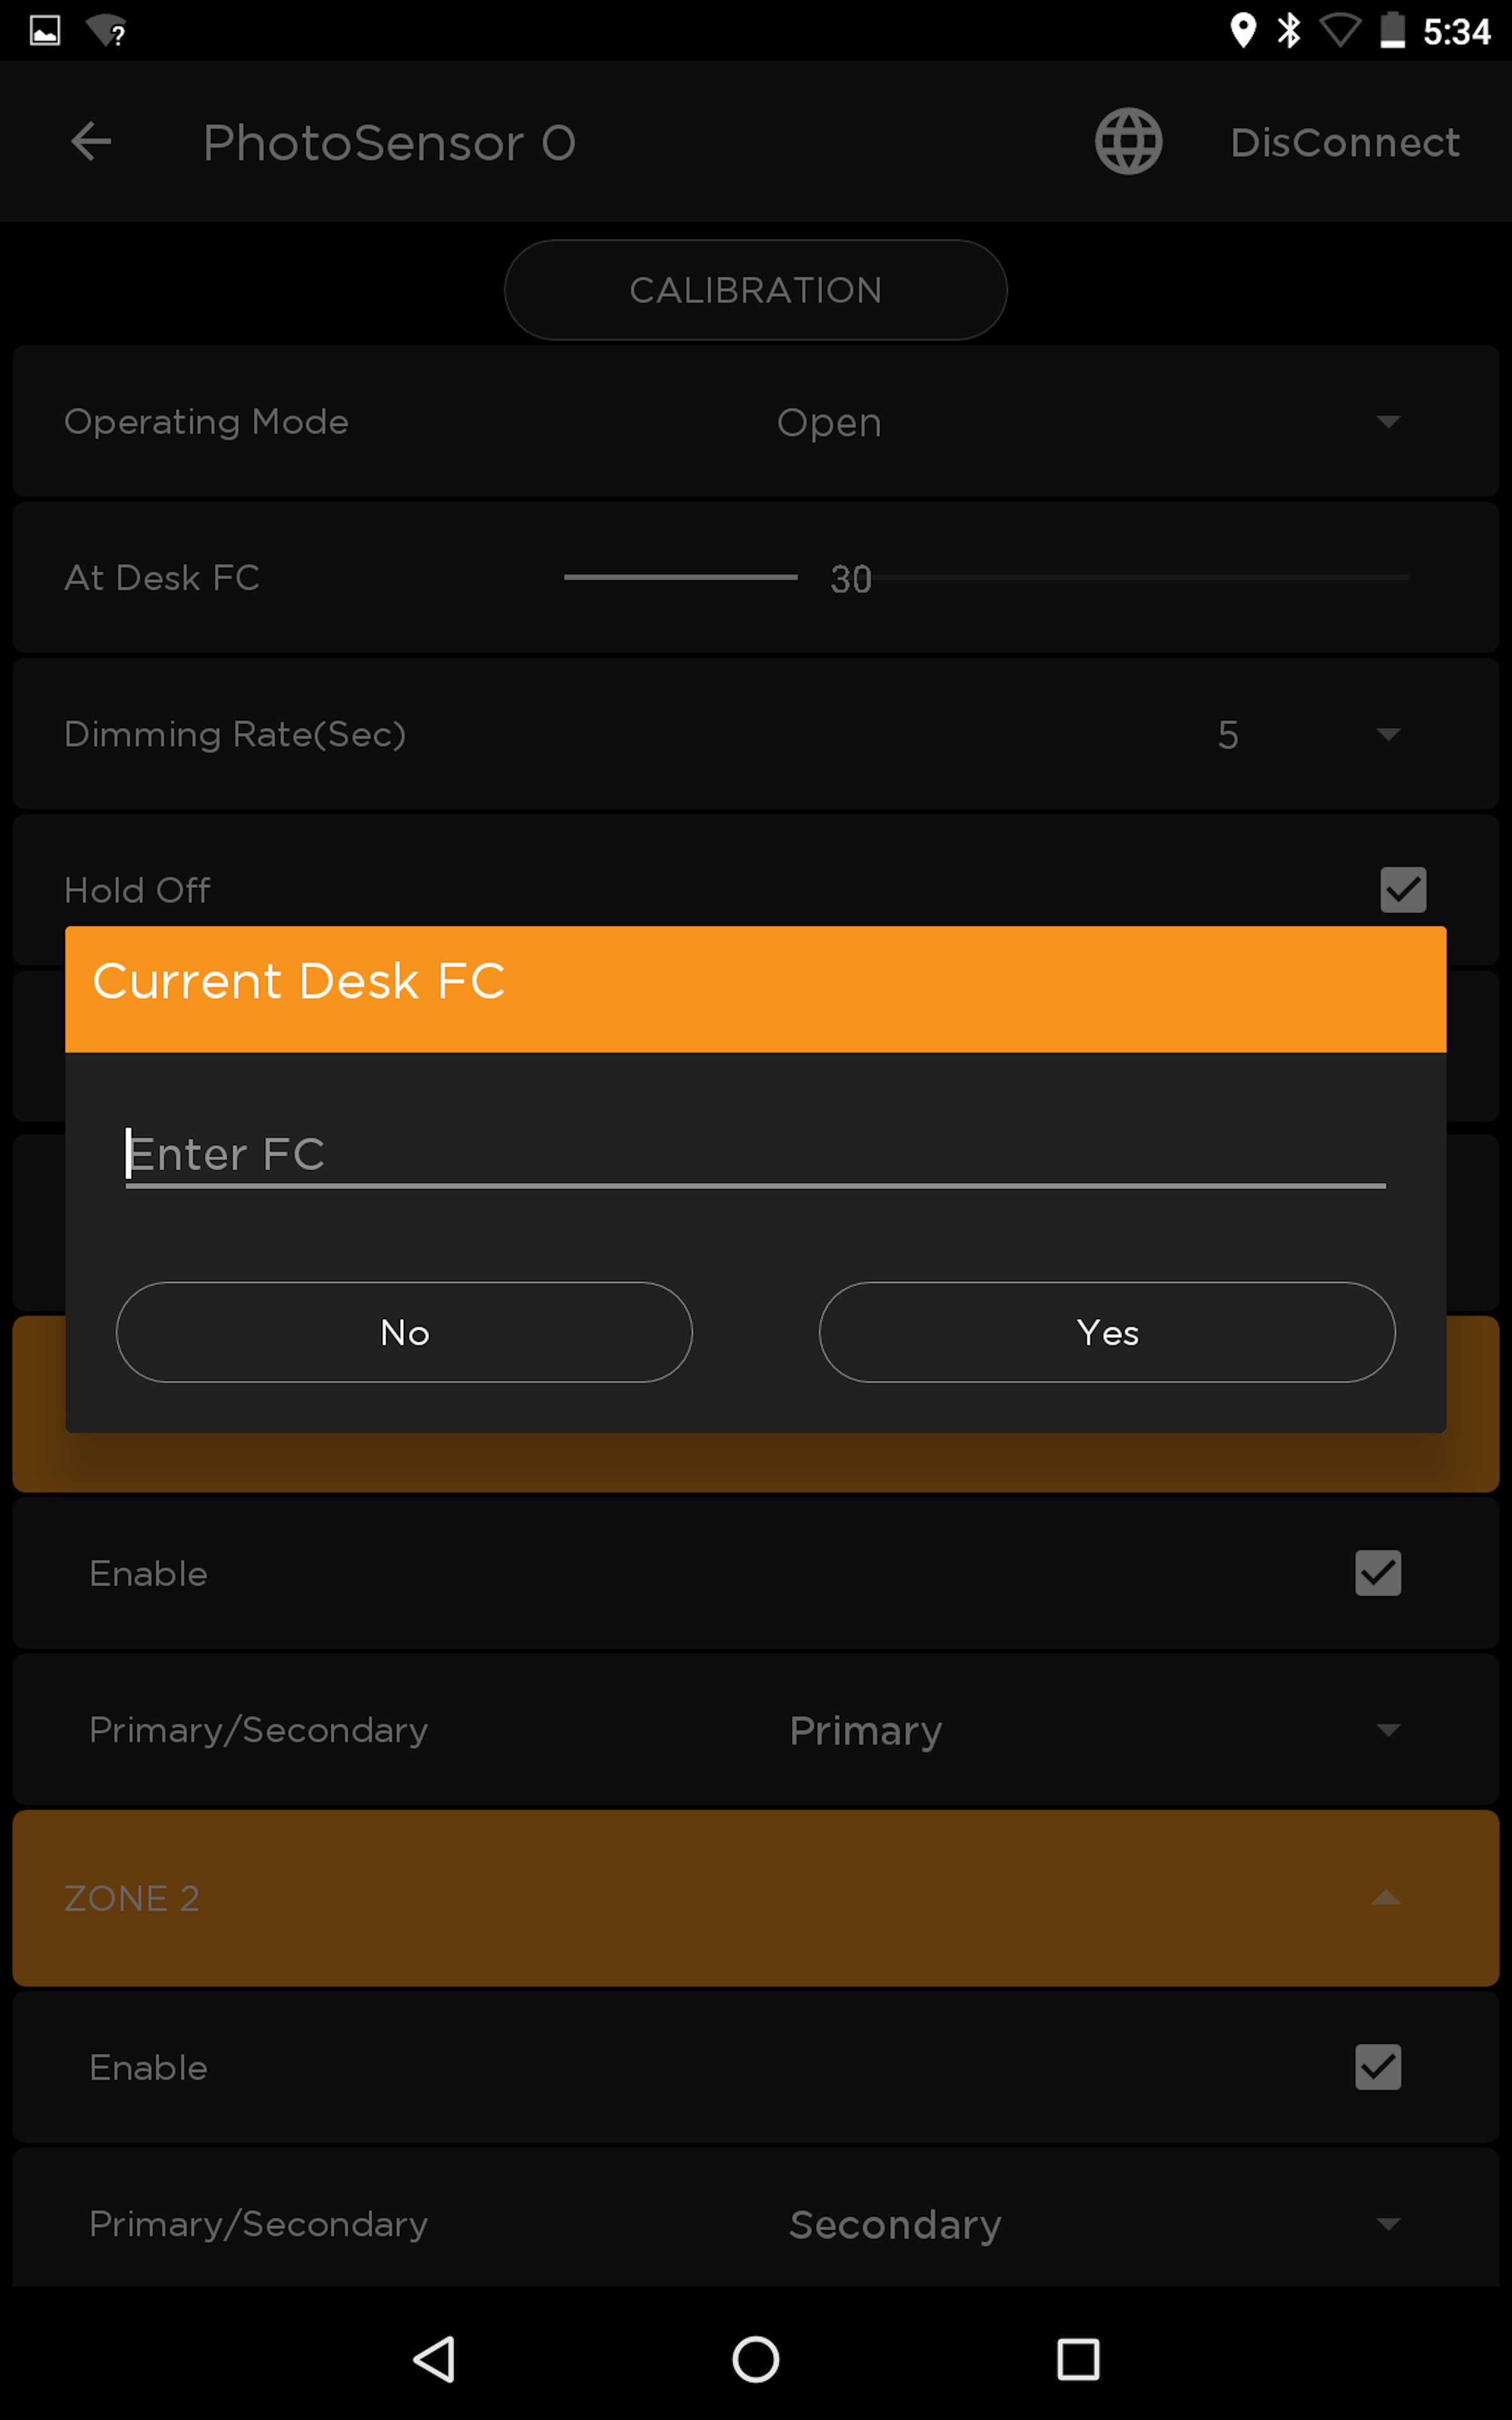Open the Operating Mode dropdown

pos(1387,422)
